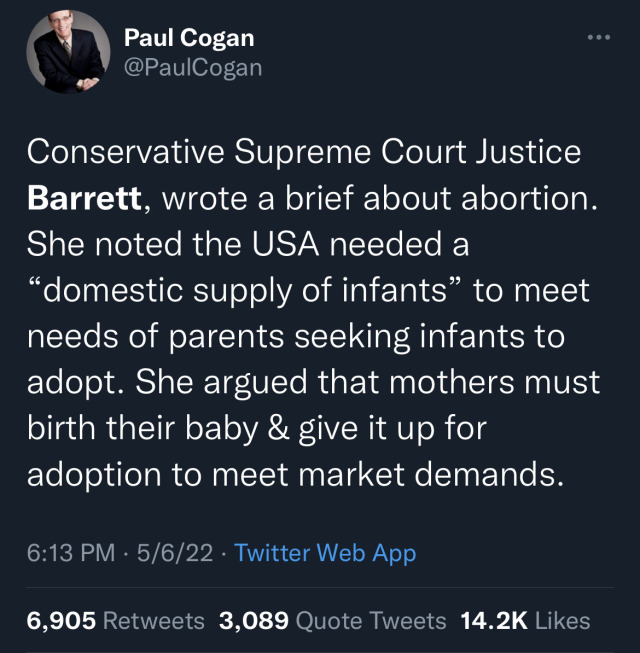Show the Likes list label
This screenshot has height=653, width=640.
(563, 621)
